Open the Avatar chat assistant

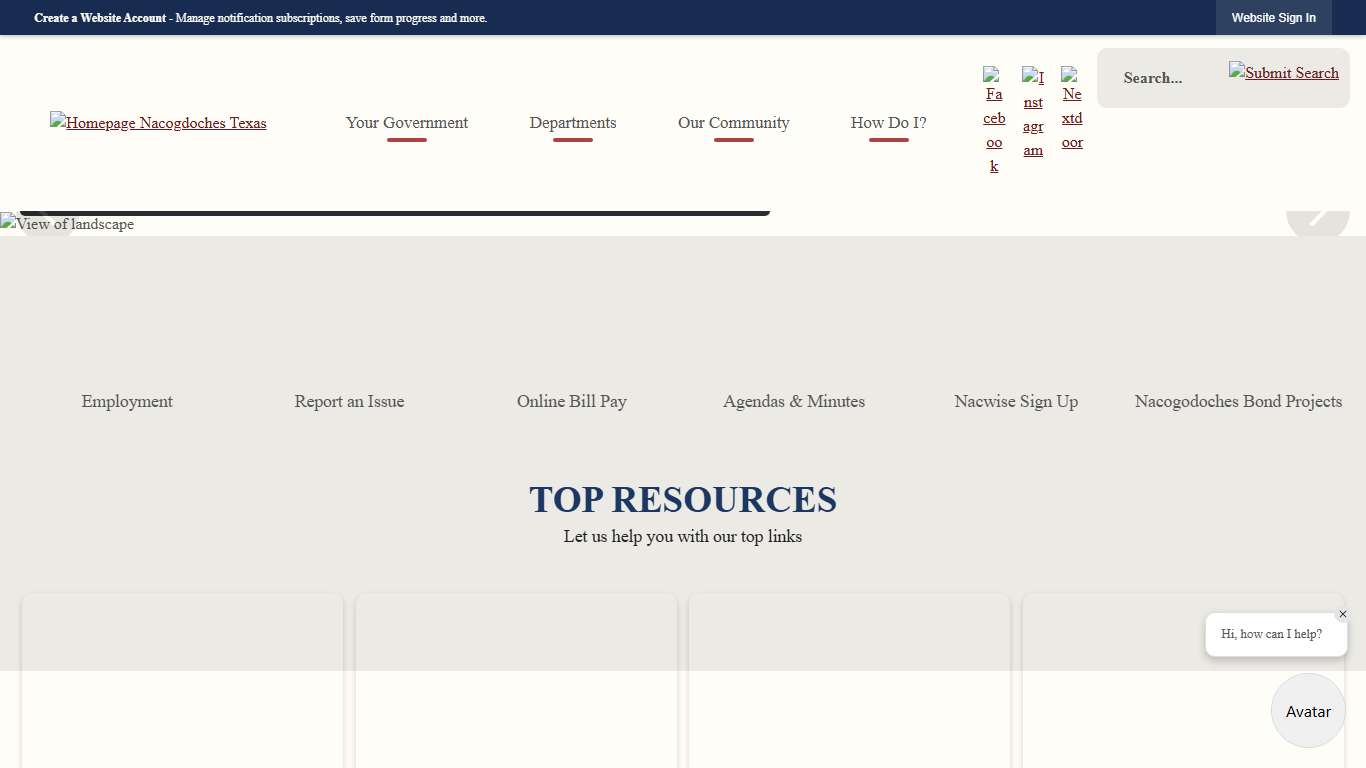1307,711
